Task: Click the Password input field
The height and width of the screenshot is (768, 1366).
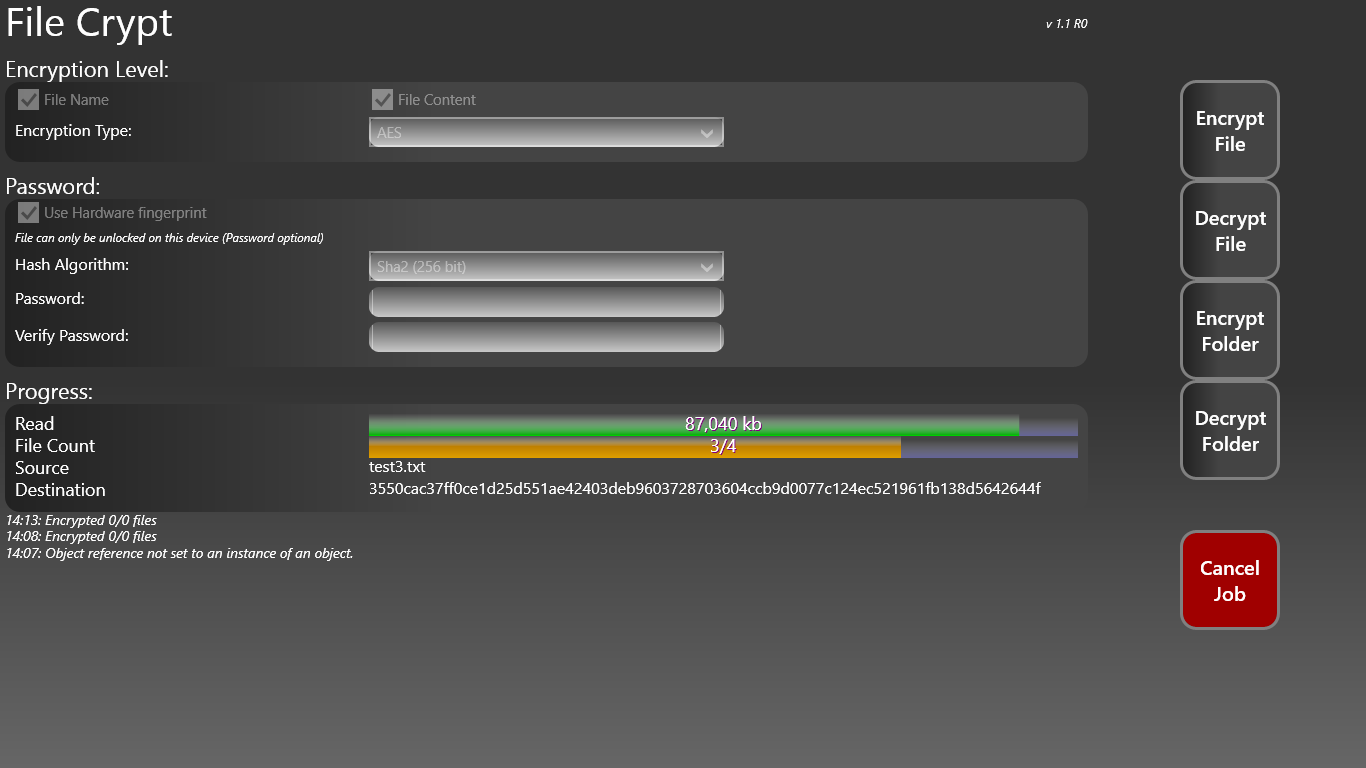Action: pos(546,301)
